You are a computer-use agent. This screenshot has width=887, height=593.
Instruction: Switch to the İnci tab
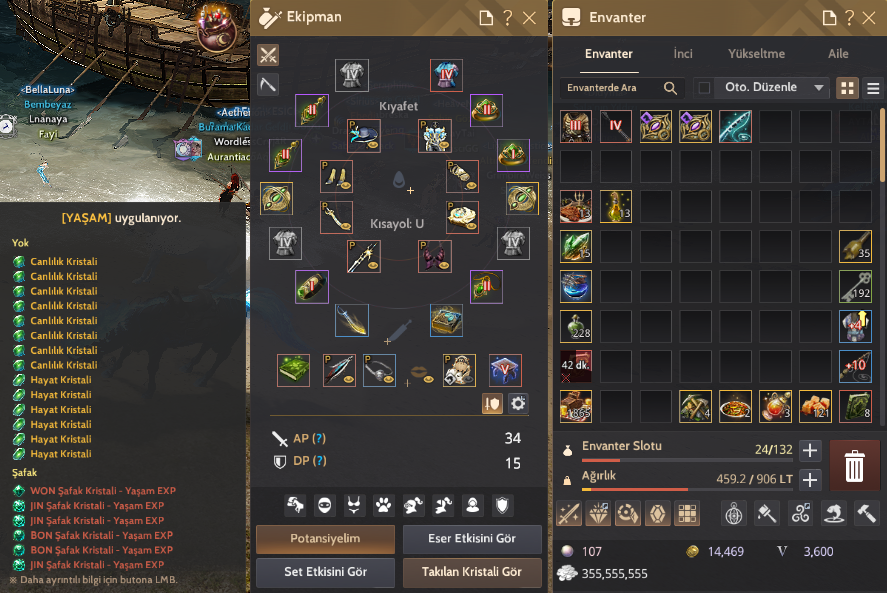[x=683, y=54]
